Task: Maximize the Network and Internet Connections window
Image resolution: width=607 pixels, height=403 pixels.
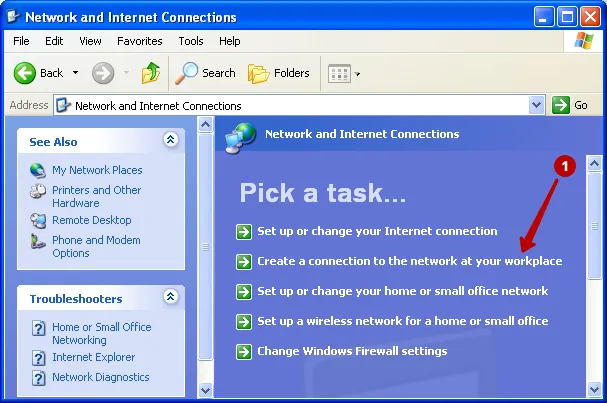Action: (x=567, y=17)
